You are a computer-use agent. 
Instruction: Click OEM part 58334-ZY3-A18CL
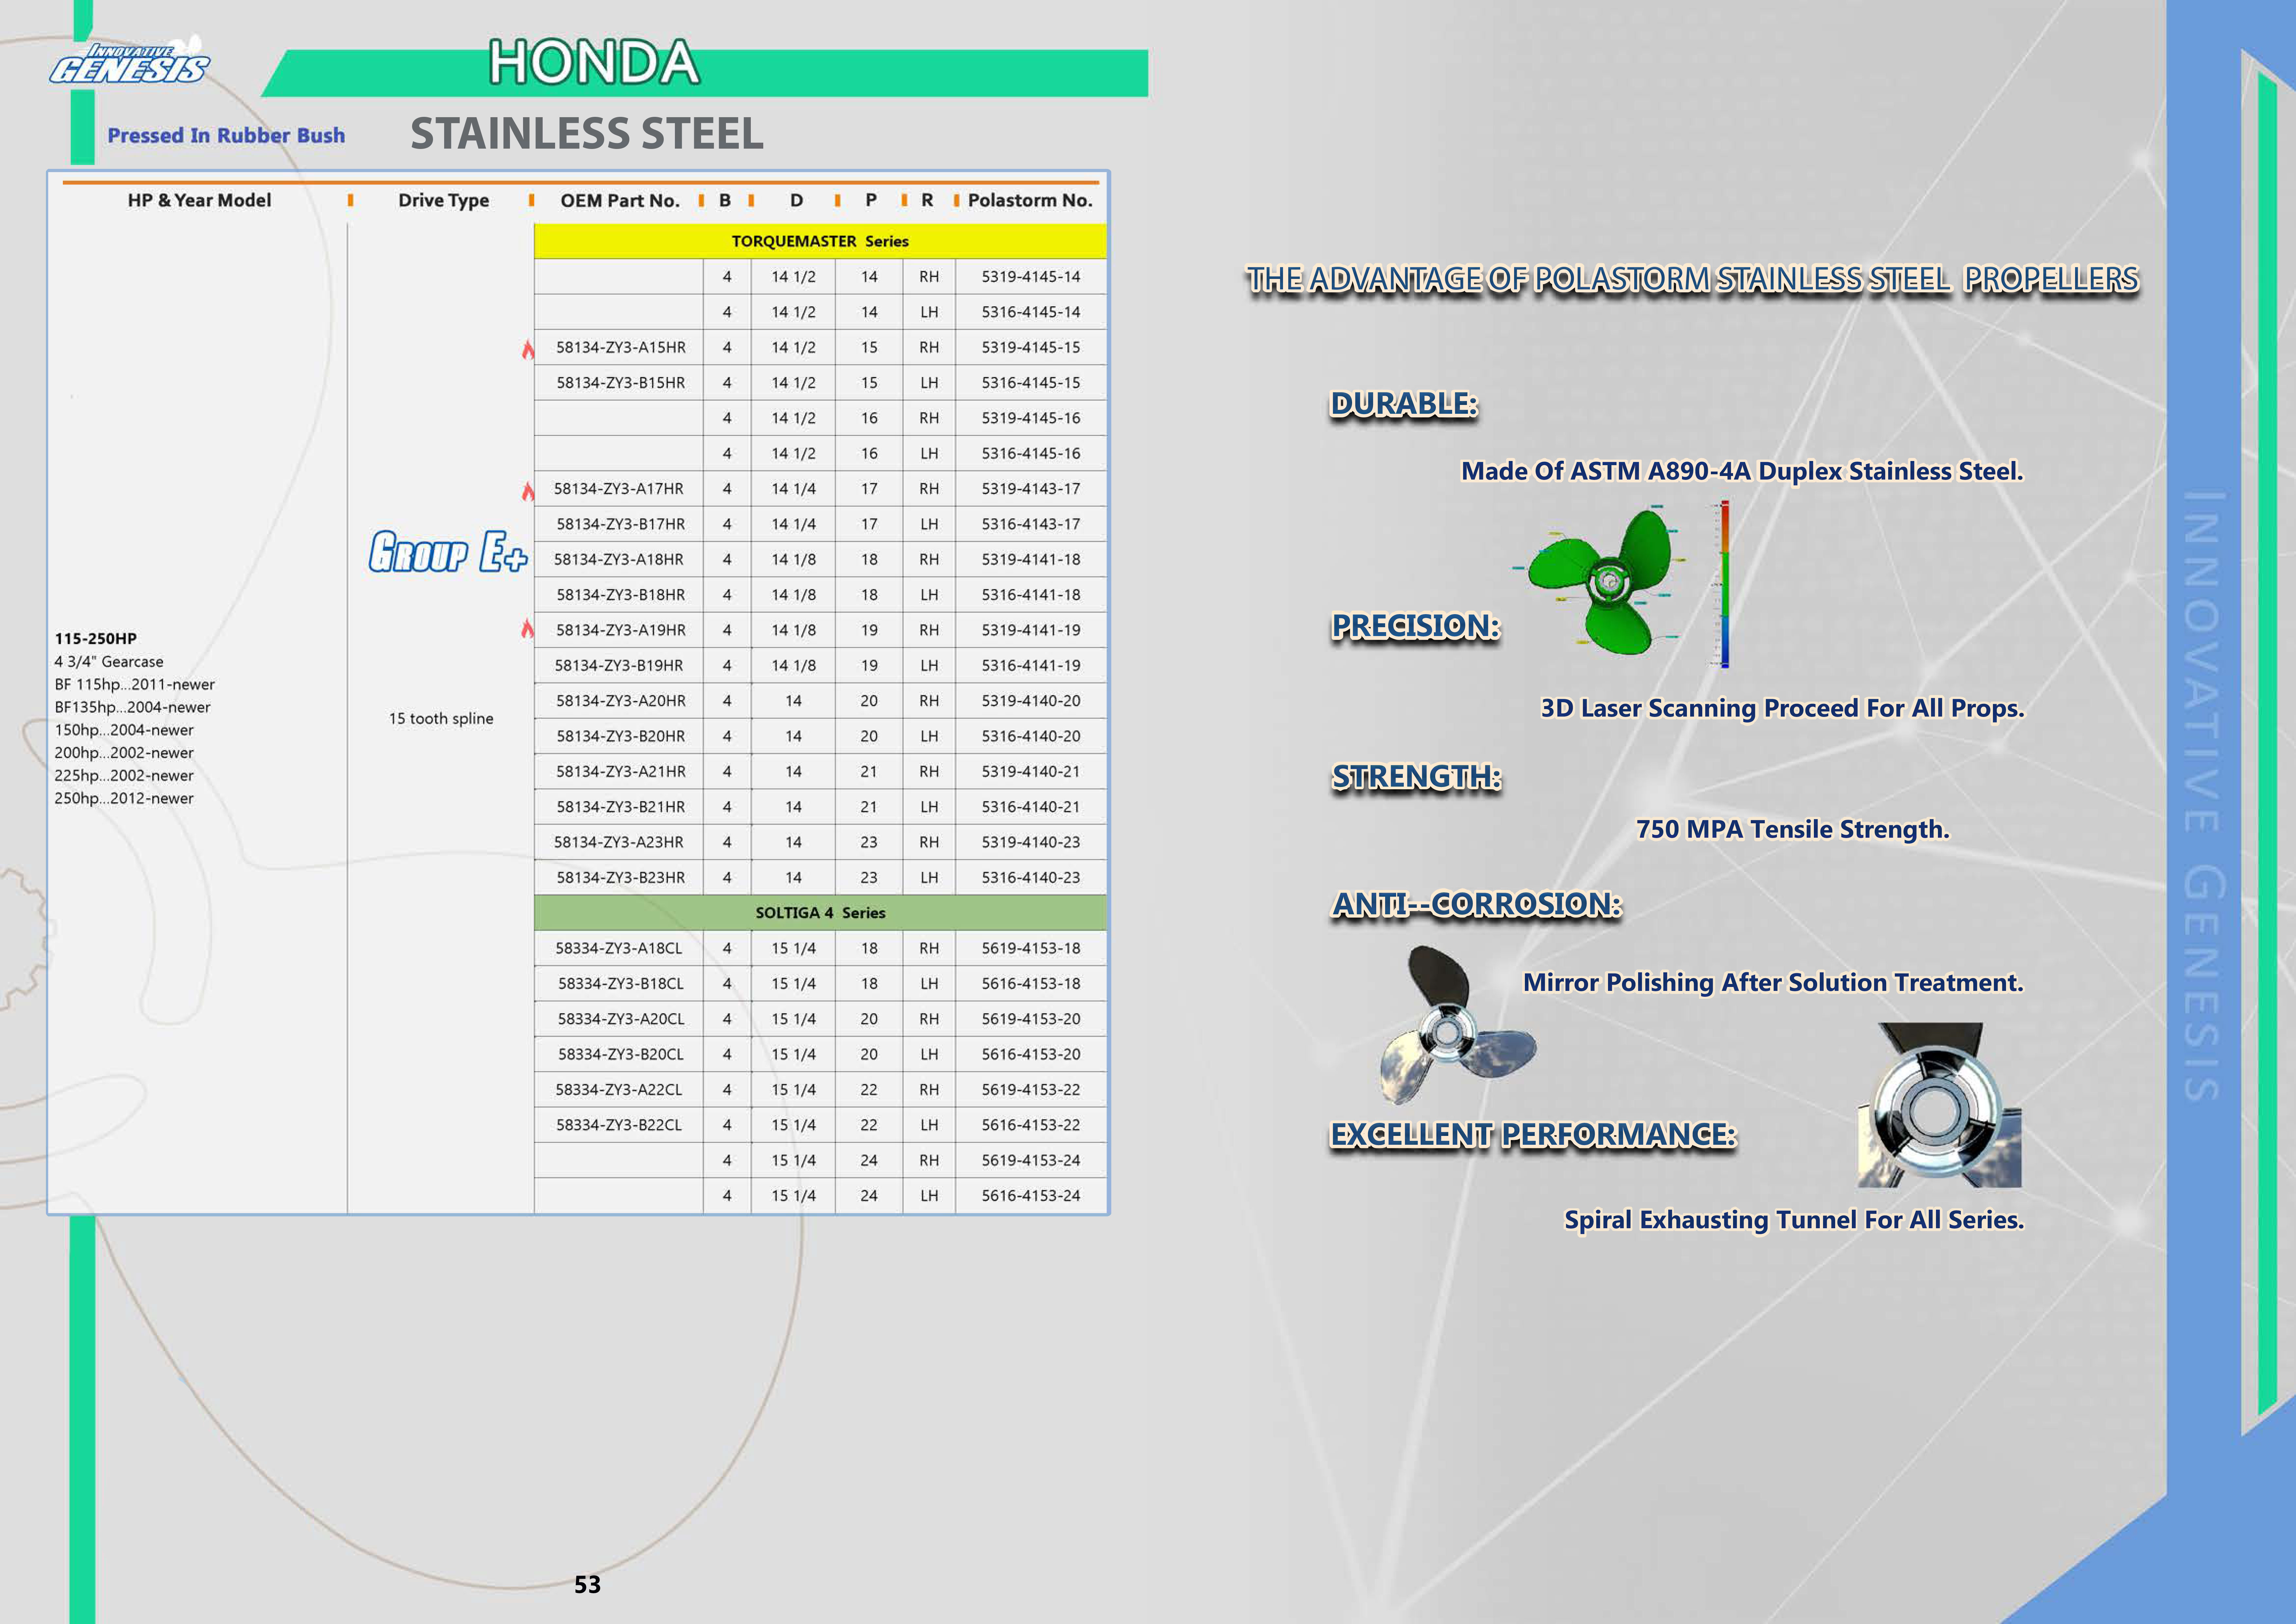coord(619,948)
